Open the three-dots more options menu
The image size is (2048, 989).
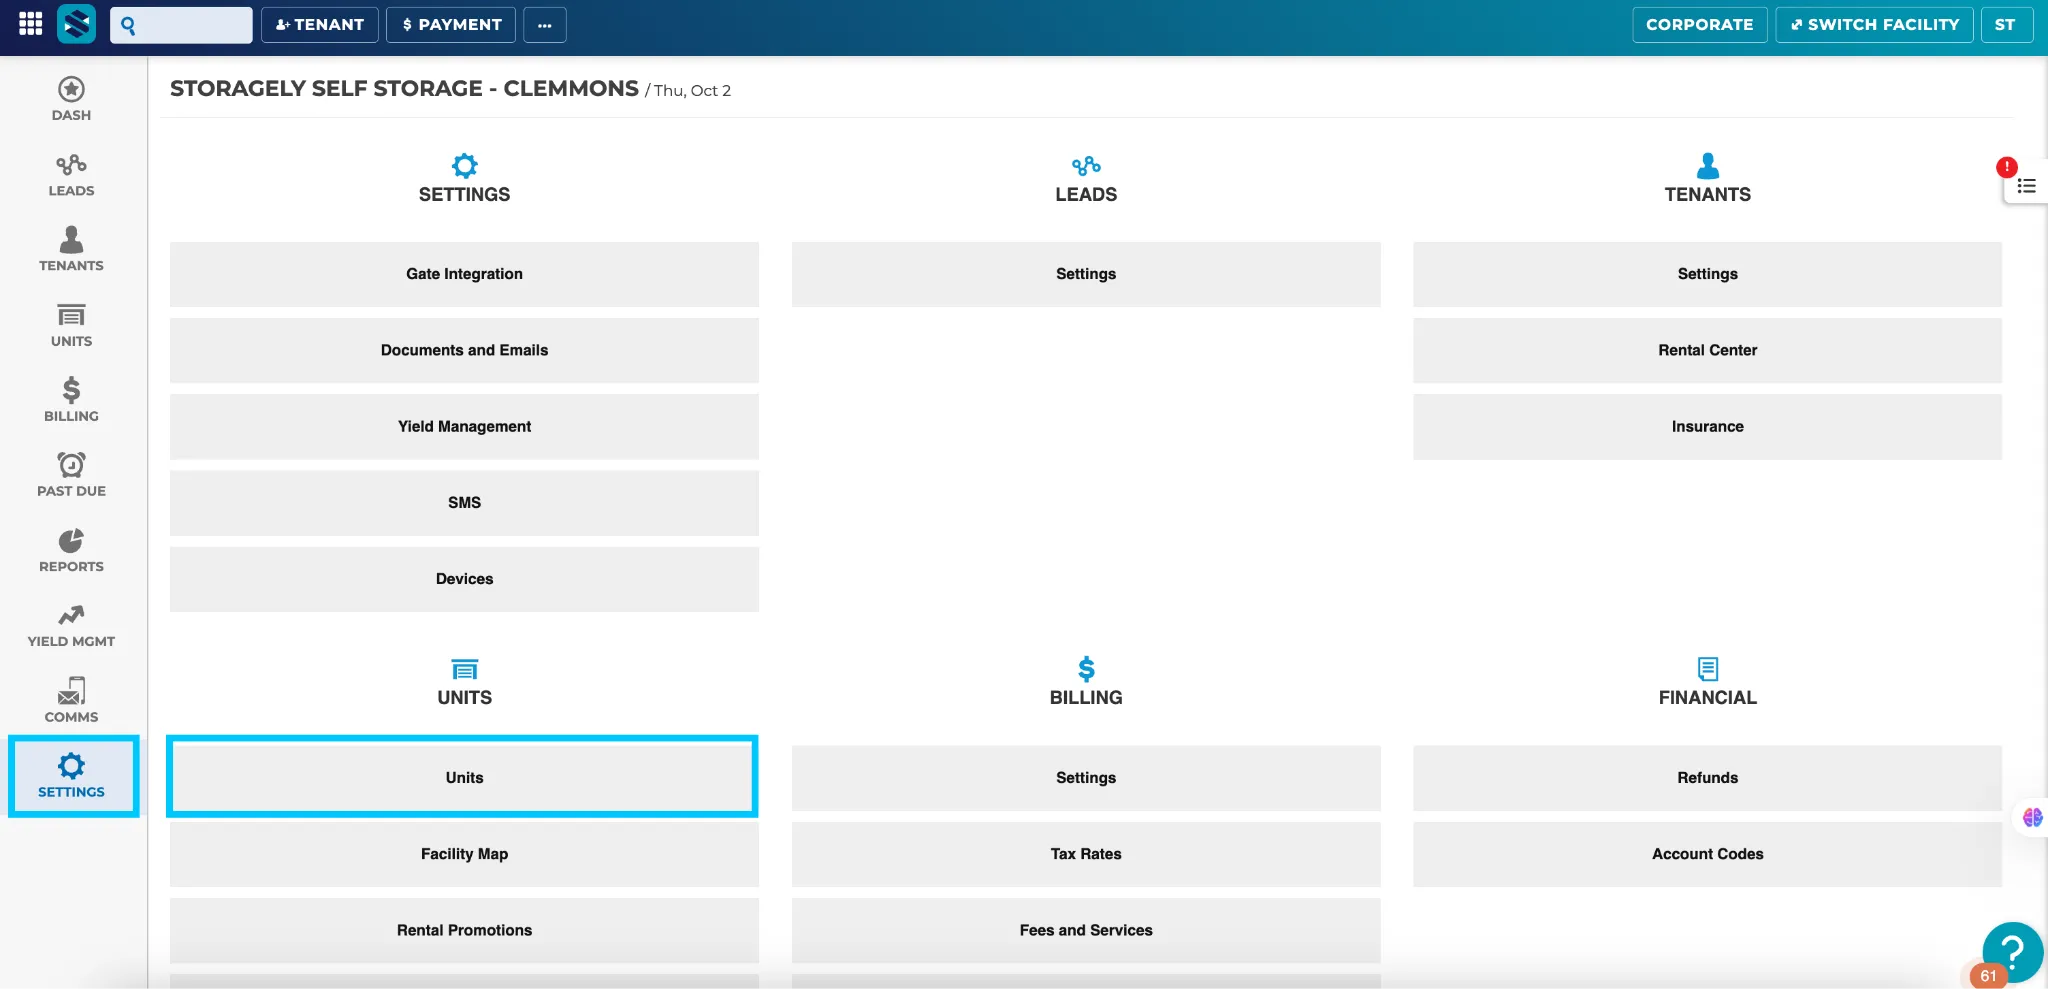point(545,25)
